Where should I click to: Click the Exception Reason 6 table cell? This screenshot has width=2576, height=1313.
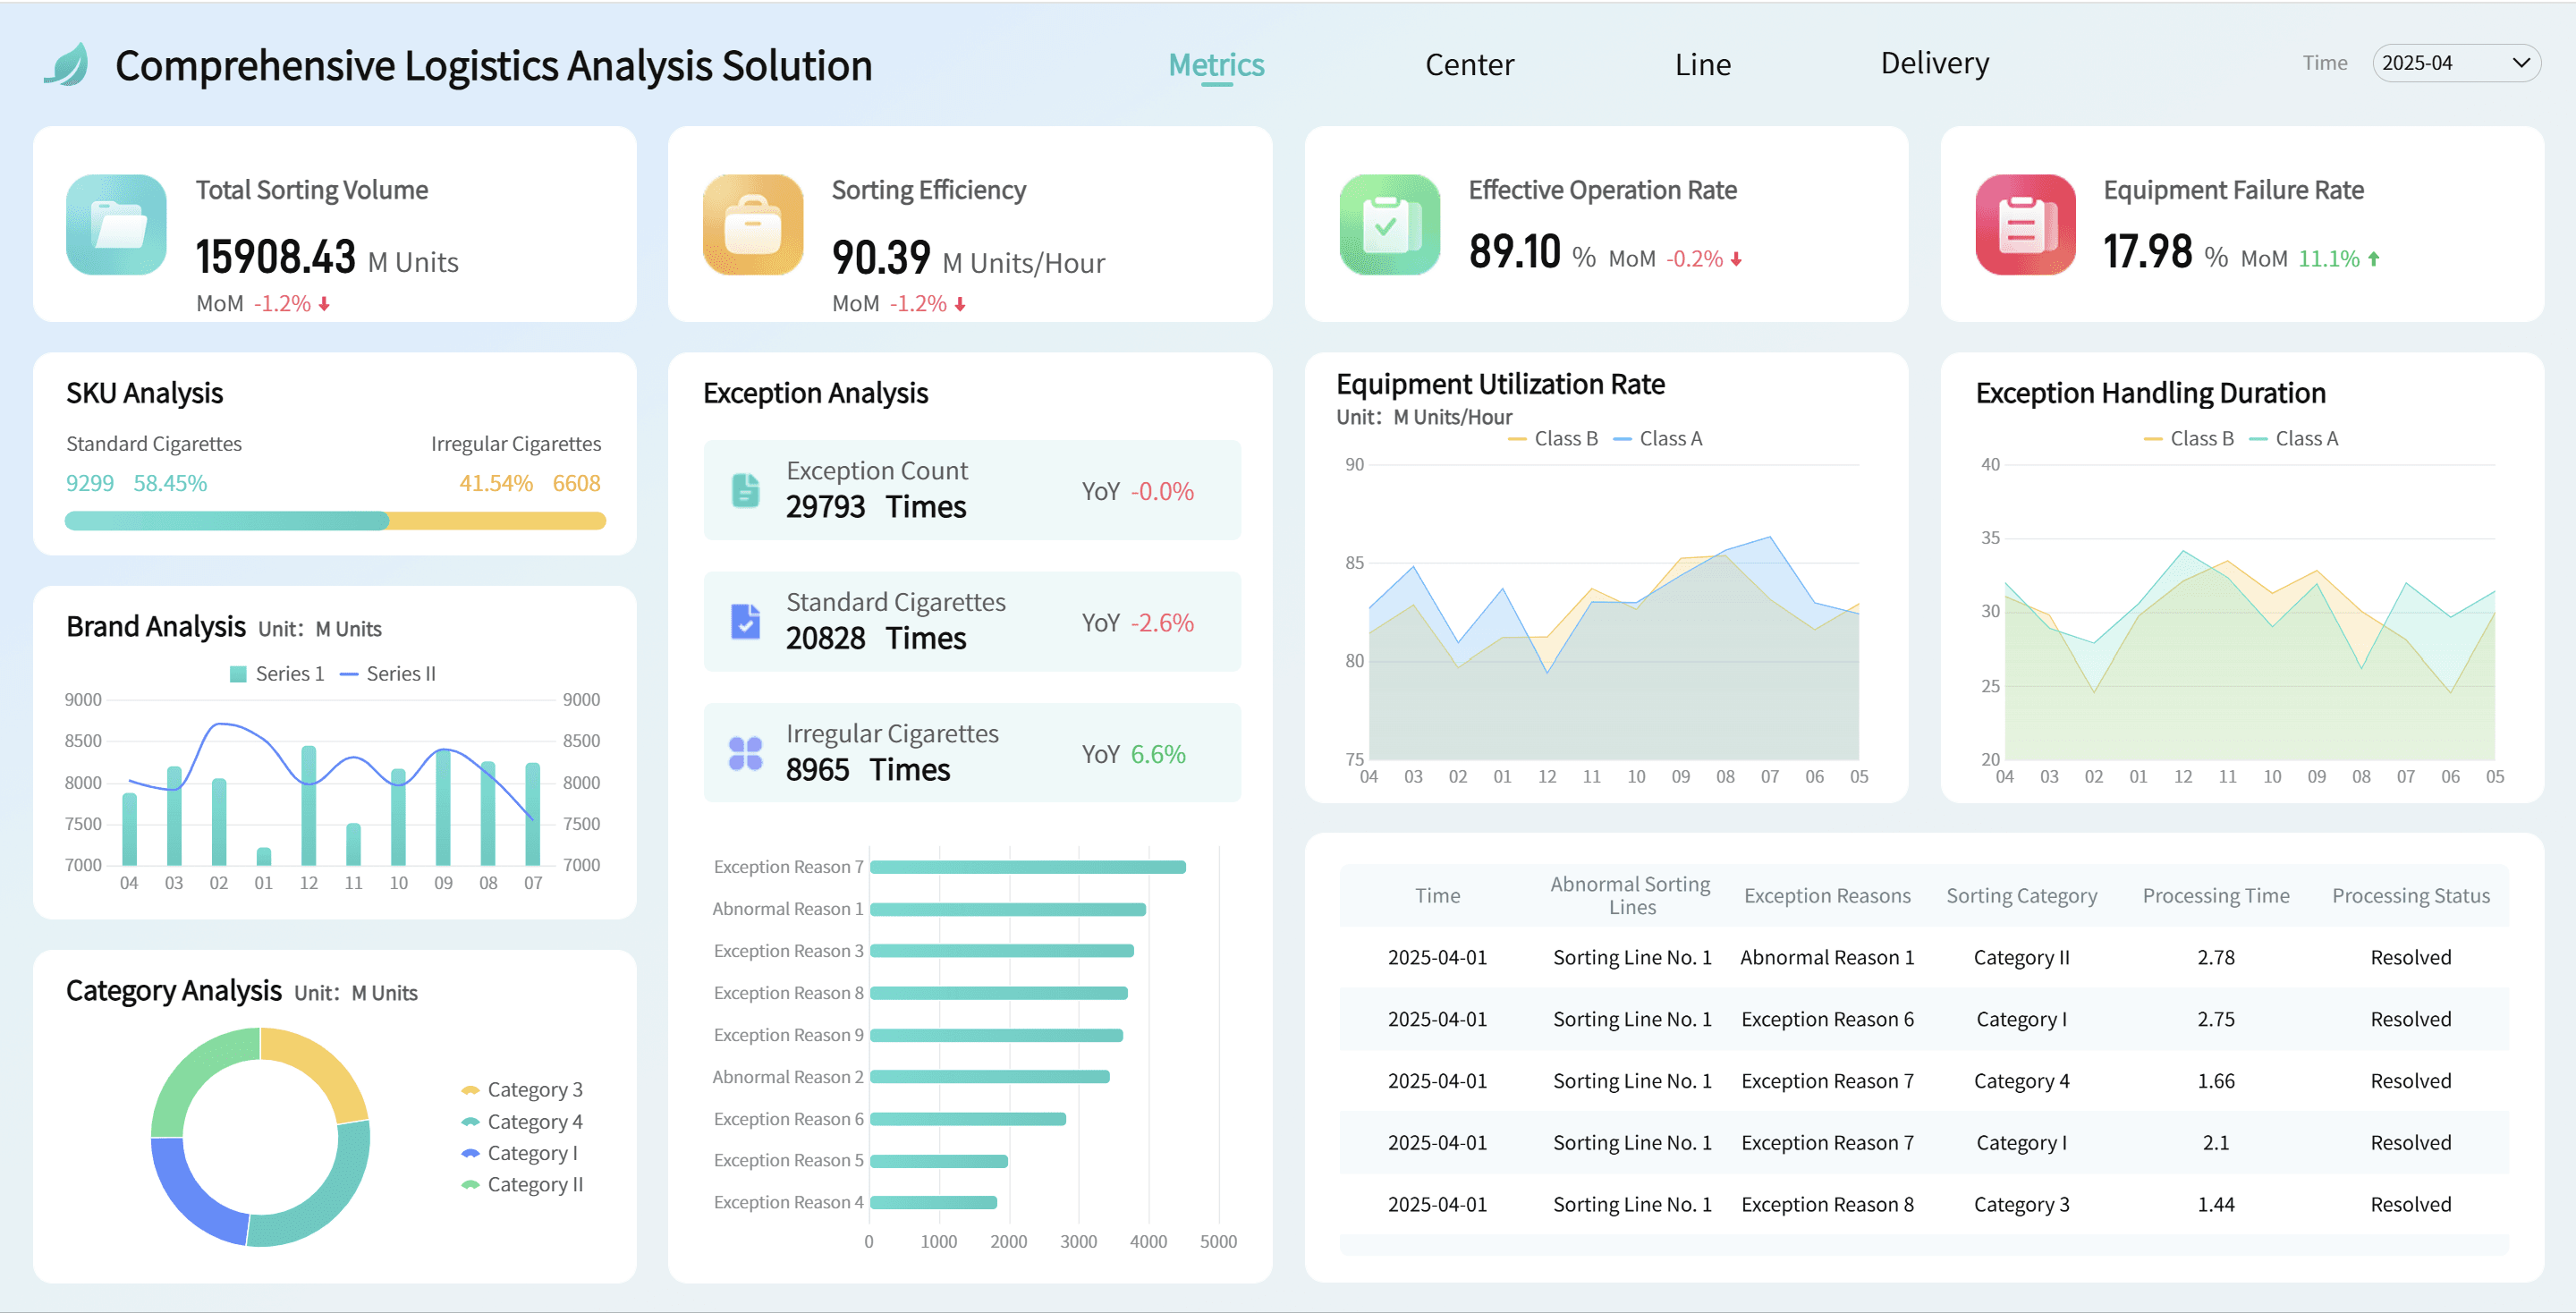point(1827,1020)
